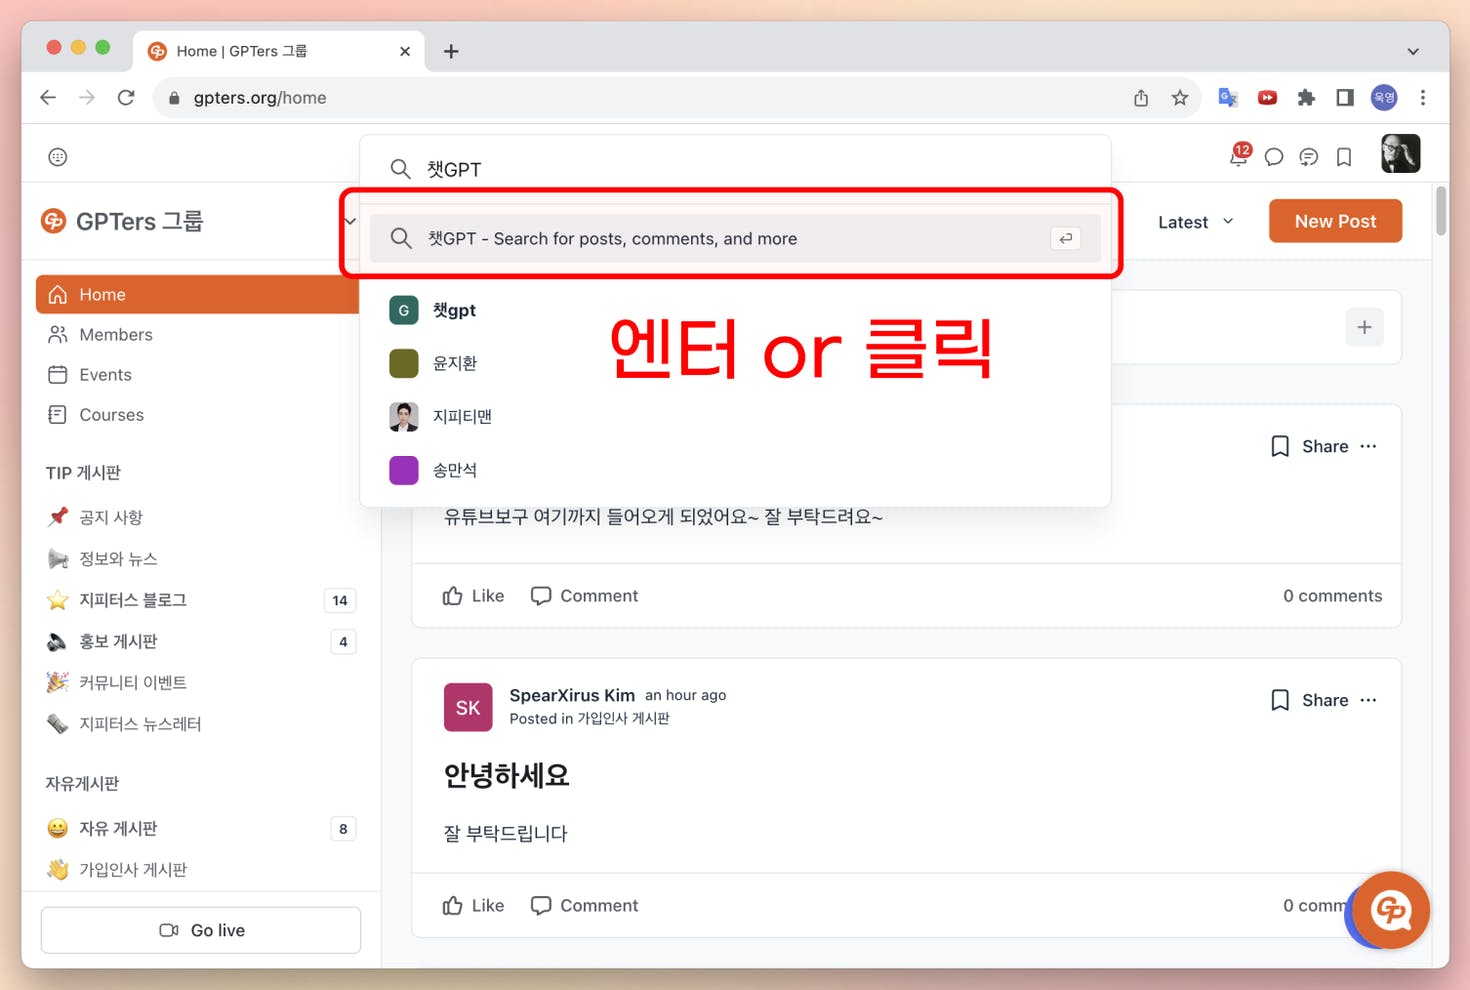Open the chat bubble with dots icon
Screen dimensions: 1470x990
tap(1309, 157)
